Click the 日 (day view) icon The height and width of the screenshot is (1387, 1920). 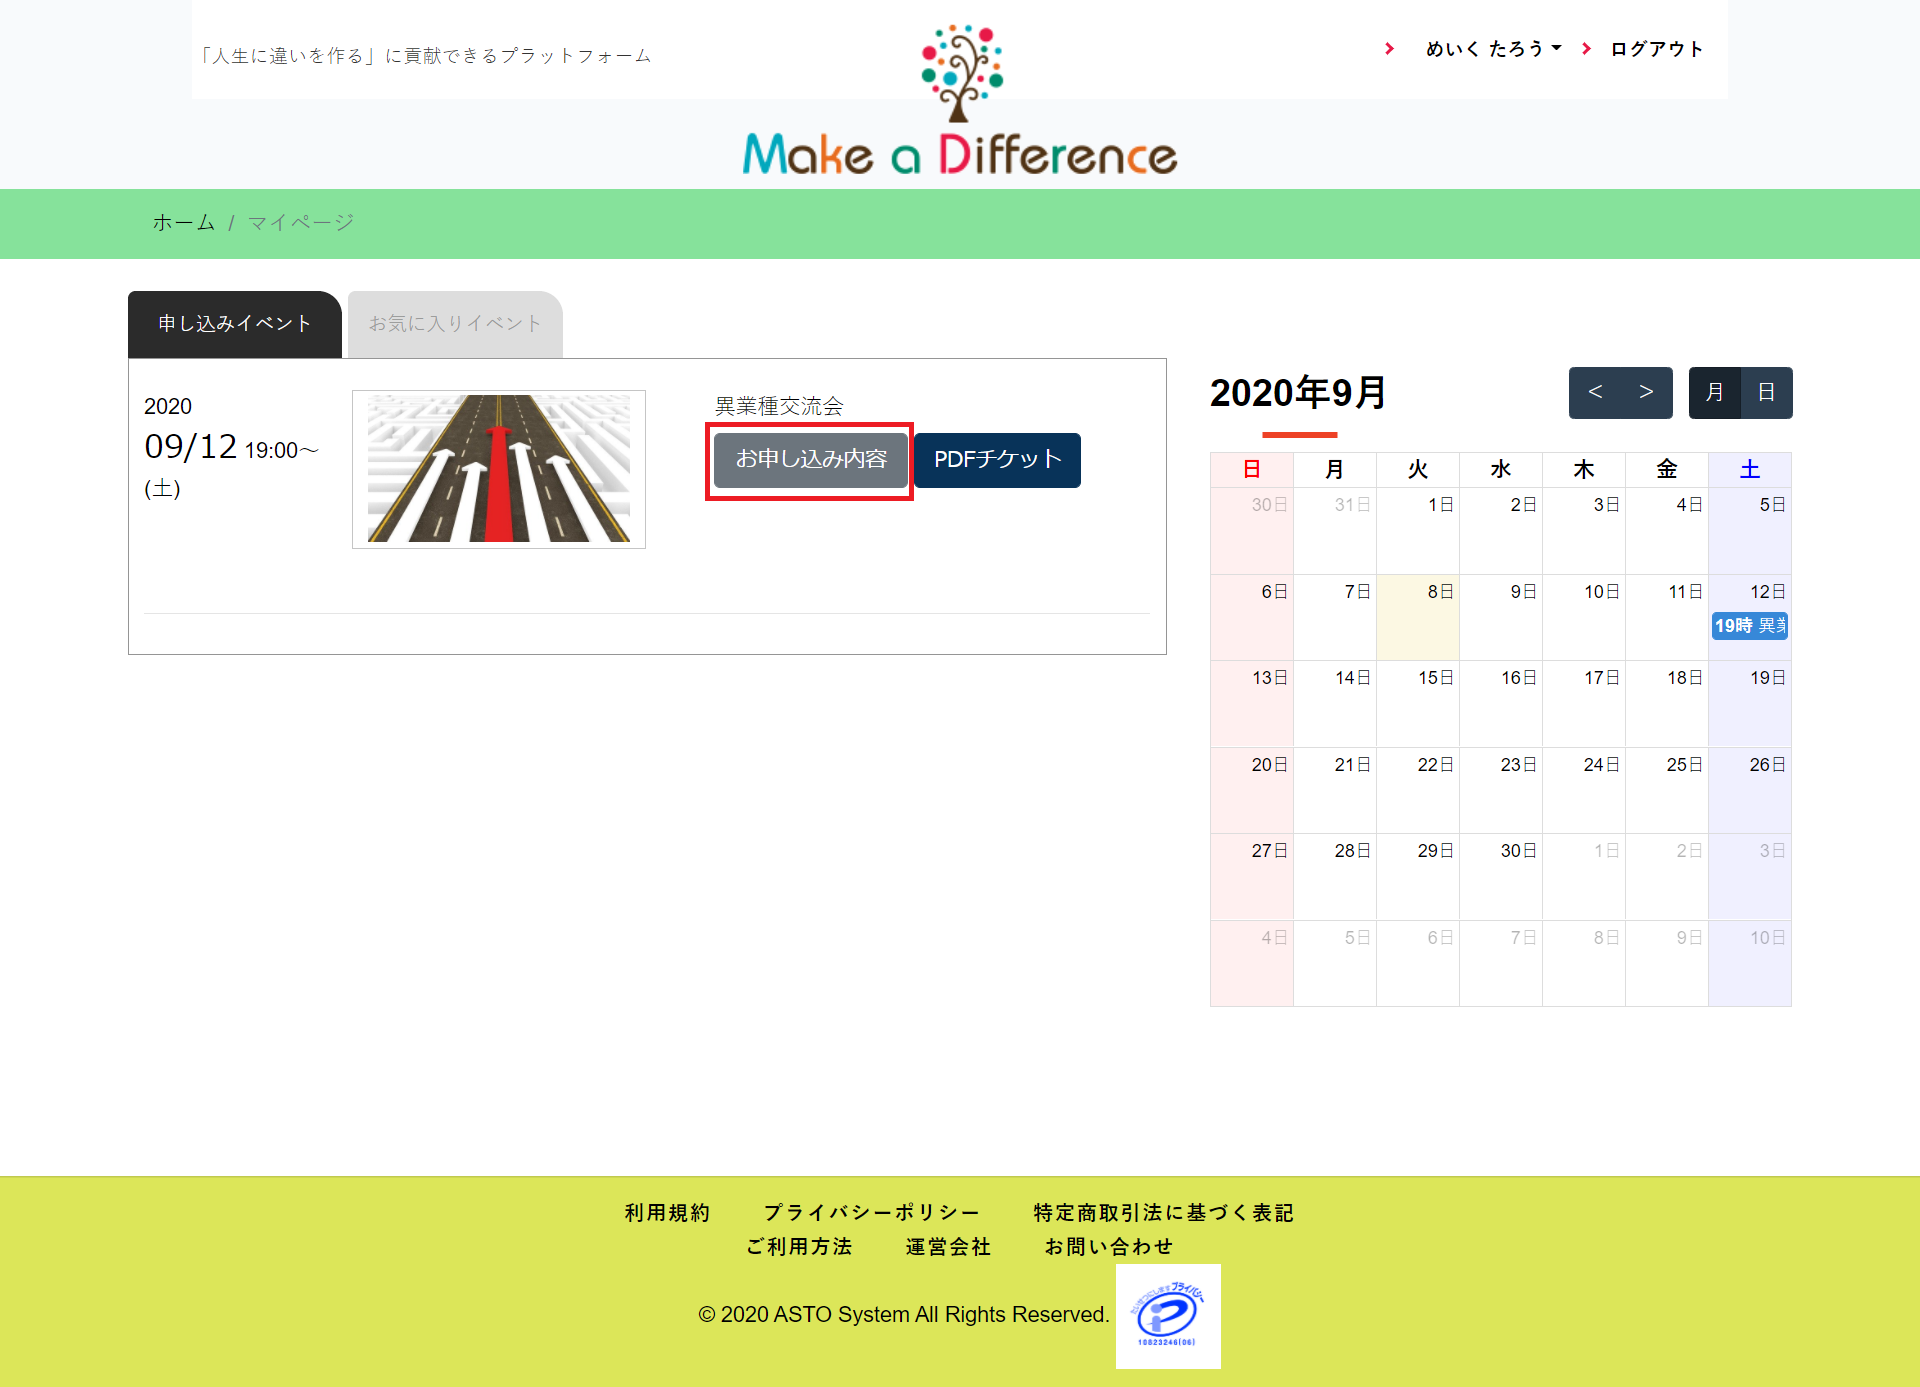click(1765, 392)
